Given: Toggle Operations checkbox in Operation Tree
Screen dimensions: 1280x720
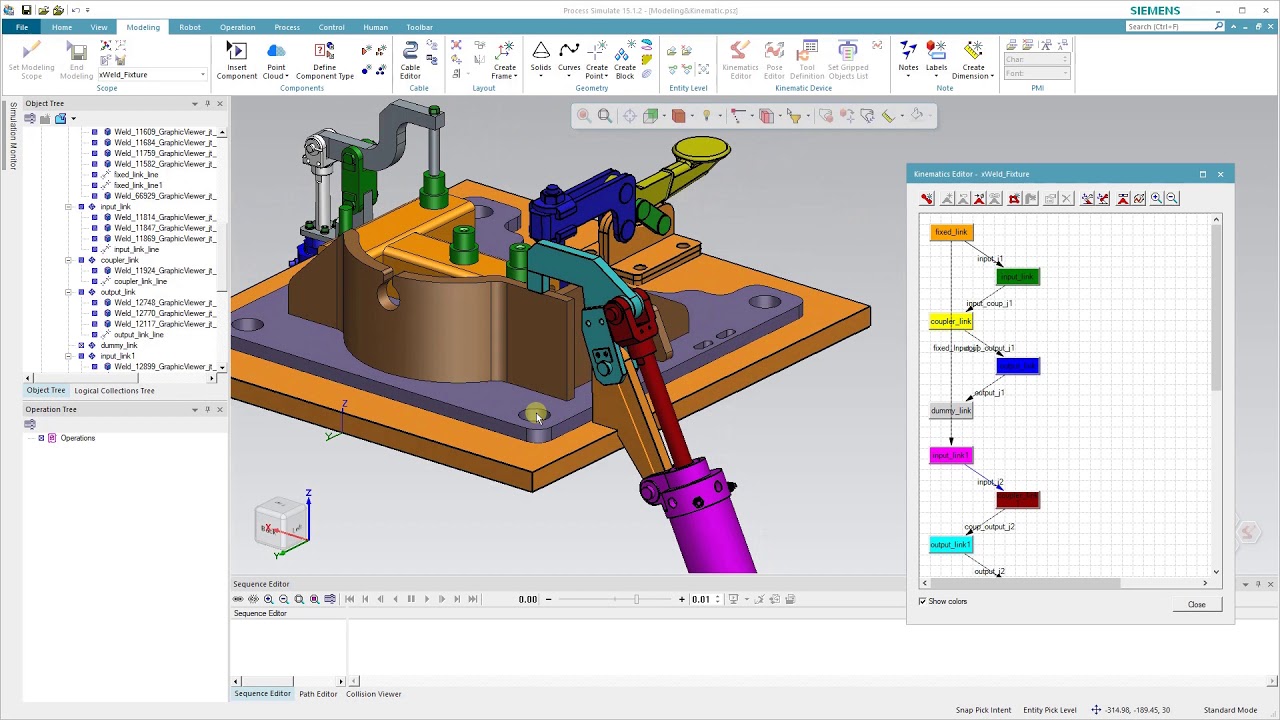Looking at the screenshot, I should click(x=41, y=438).
